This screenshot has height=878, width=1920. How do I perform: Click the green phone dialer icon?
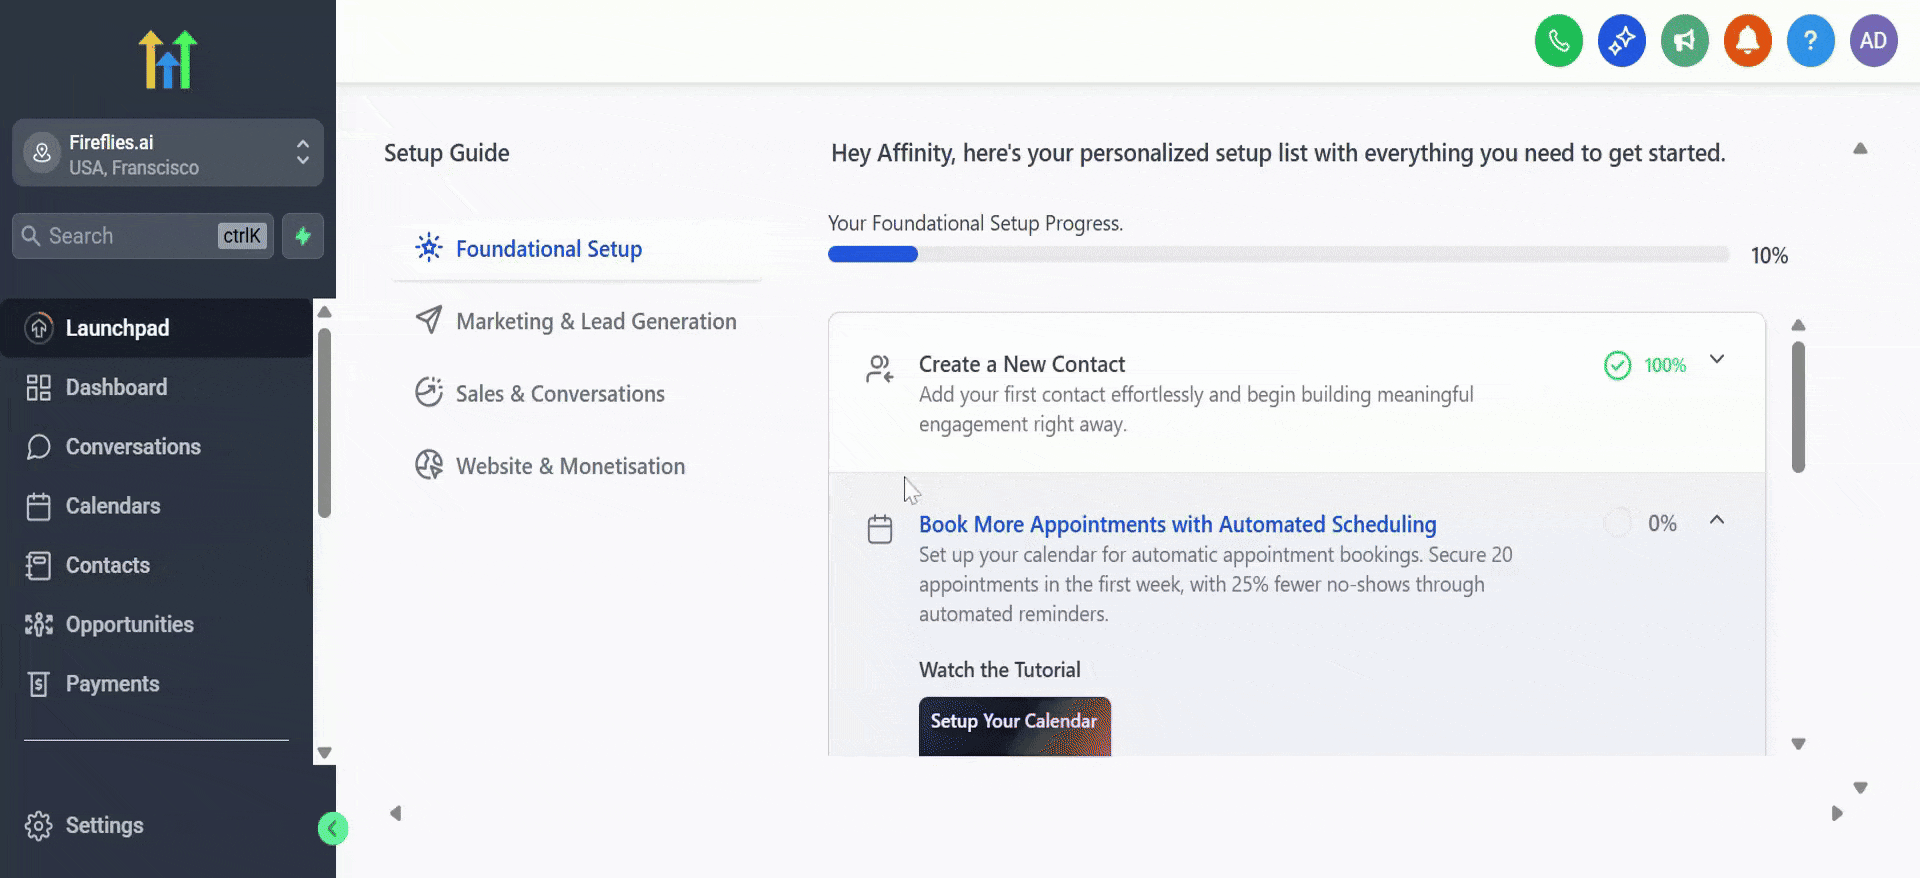pyautogui.click(x=1558, y=41)
